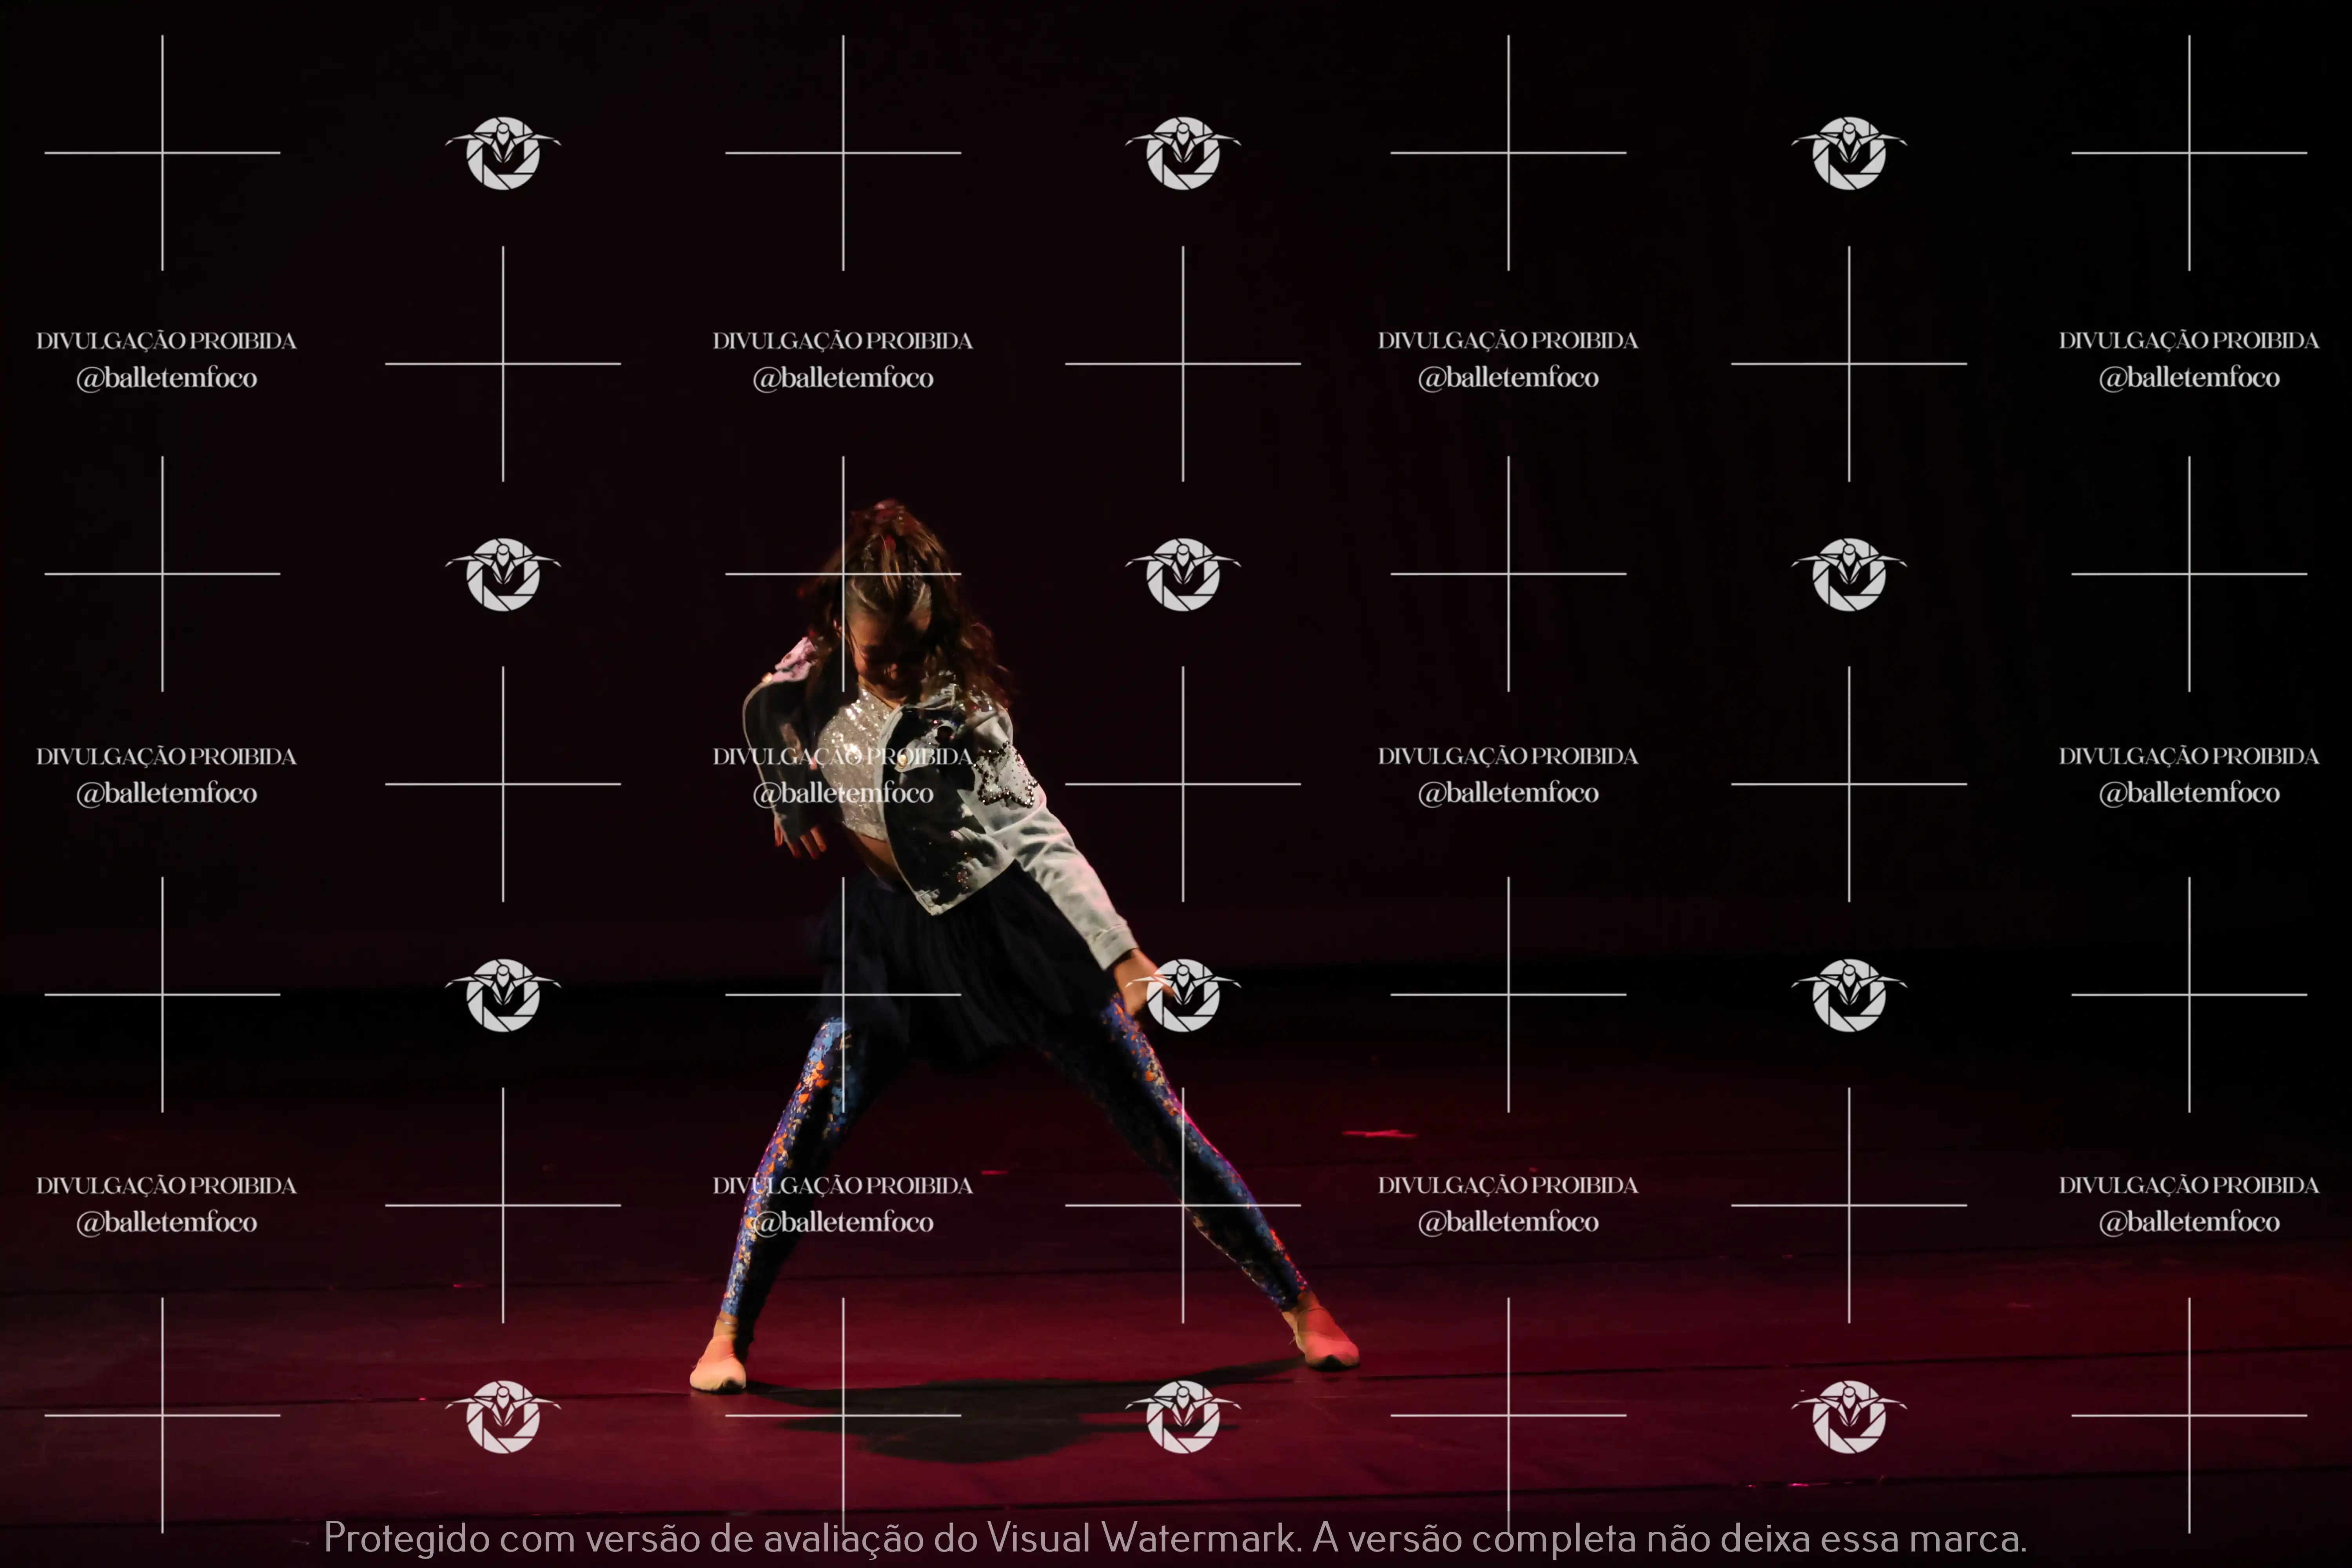Click the camera logo on the dancer's shadow
Image resolution: width=2352 pixels, height=1568 pixels.
[x=1183, y=1416]
